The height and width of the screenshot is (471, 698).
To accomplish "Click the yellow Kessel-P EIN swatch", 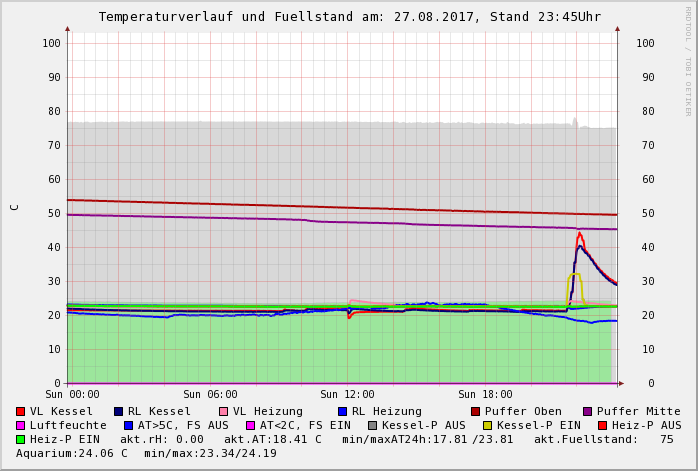I will click(487, 426).
